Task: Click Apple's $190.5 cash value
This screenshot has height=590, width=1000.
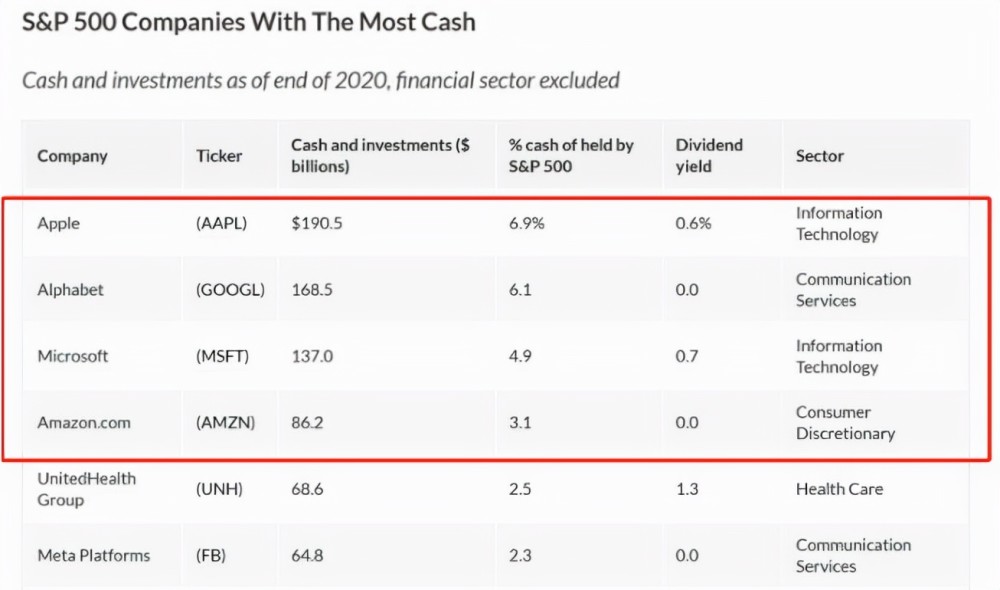Action: click(x=316, y=224)
